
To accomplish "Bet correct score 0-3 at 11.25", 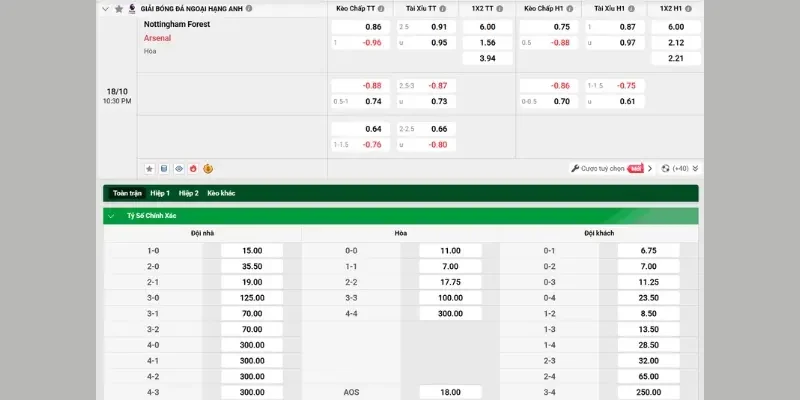I will click(x=648, y=282).
